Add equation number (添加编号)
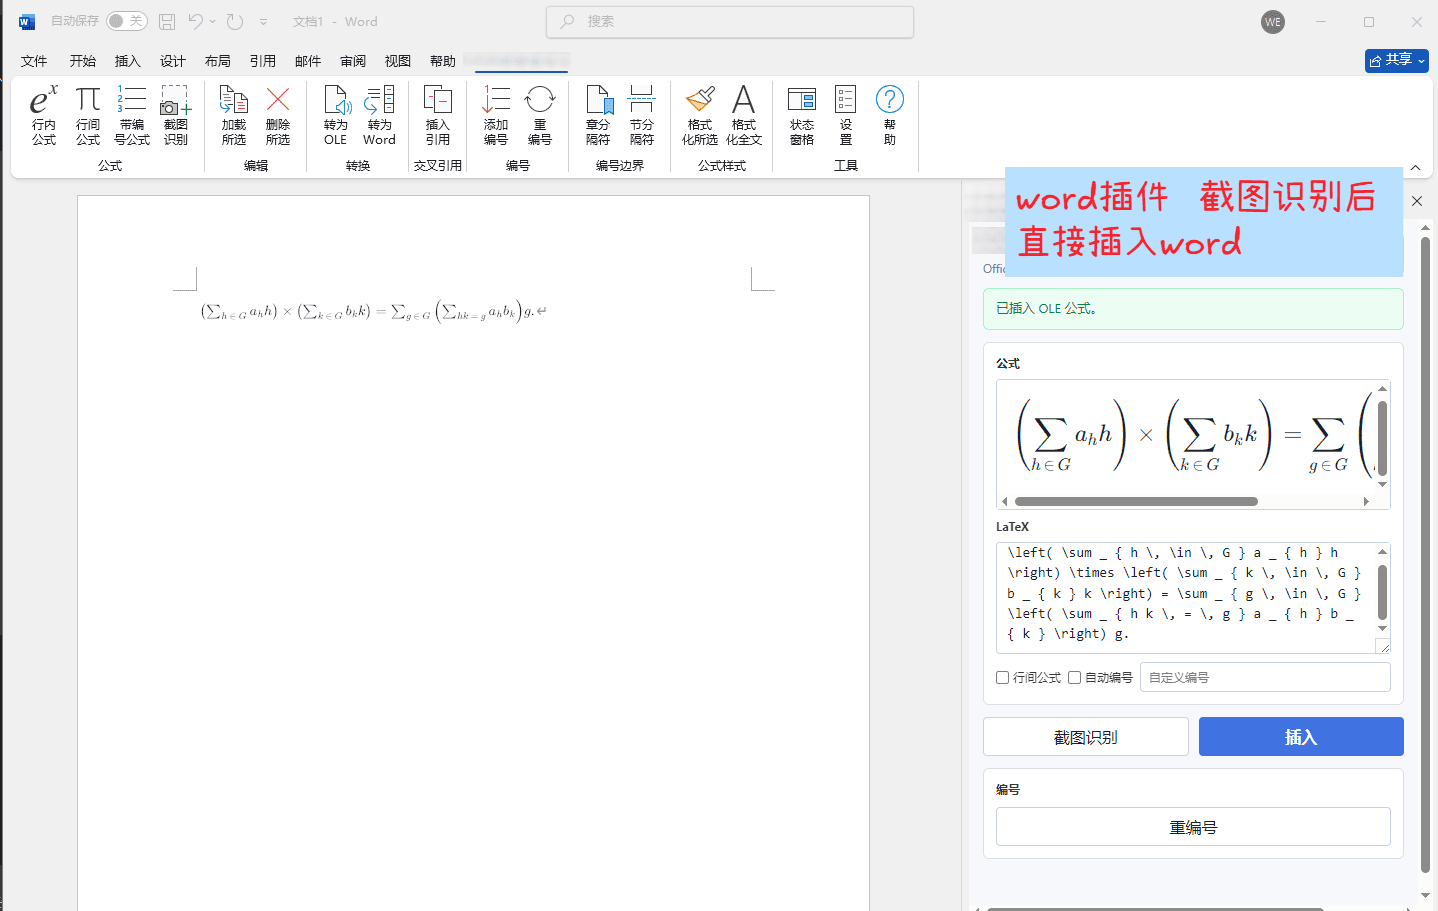The height and width of the screenshot is (911, 1438). (x=496, y=116)
